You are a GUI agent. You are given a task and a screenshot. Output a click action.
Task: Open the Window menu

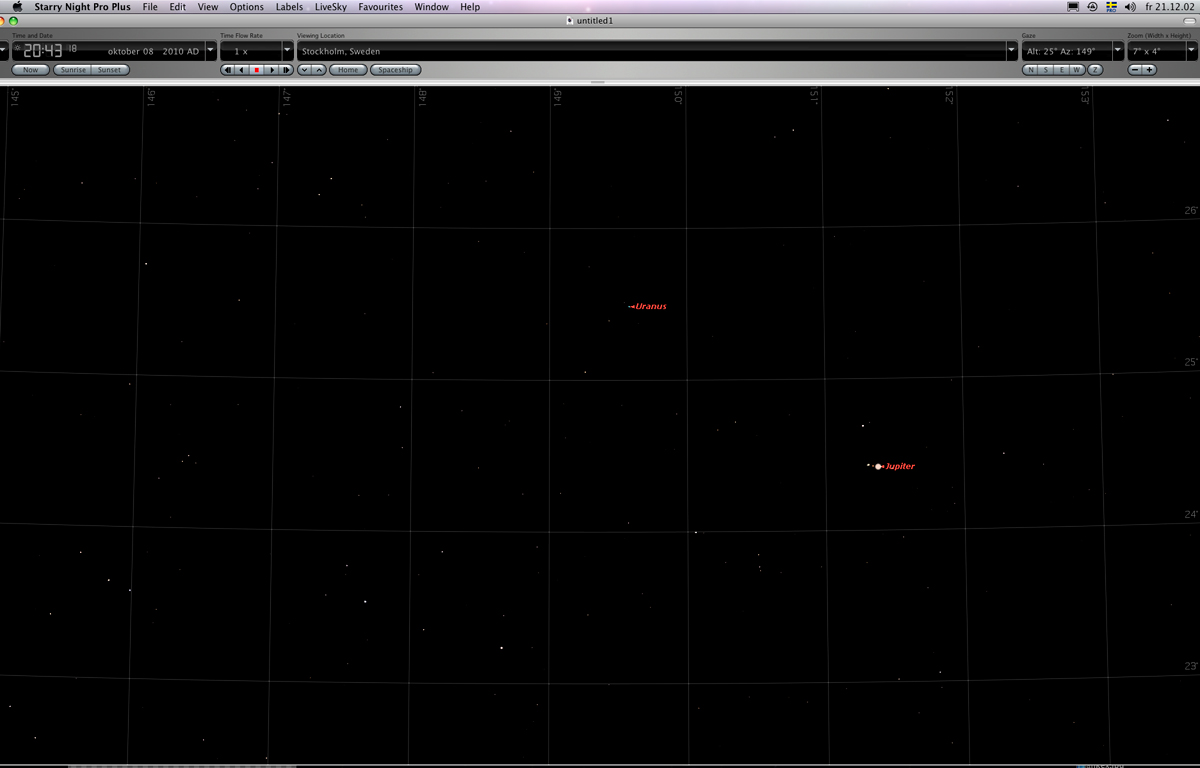click(x=431, y=7)
